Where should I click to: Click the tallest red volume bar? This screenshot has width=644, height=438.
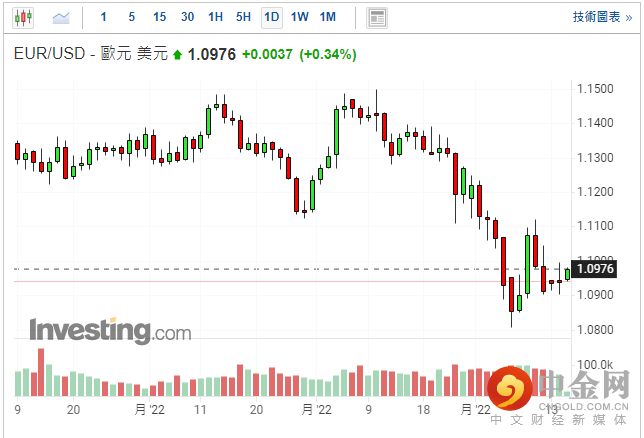click(41, 372)
